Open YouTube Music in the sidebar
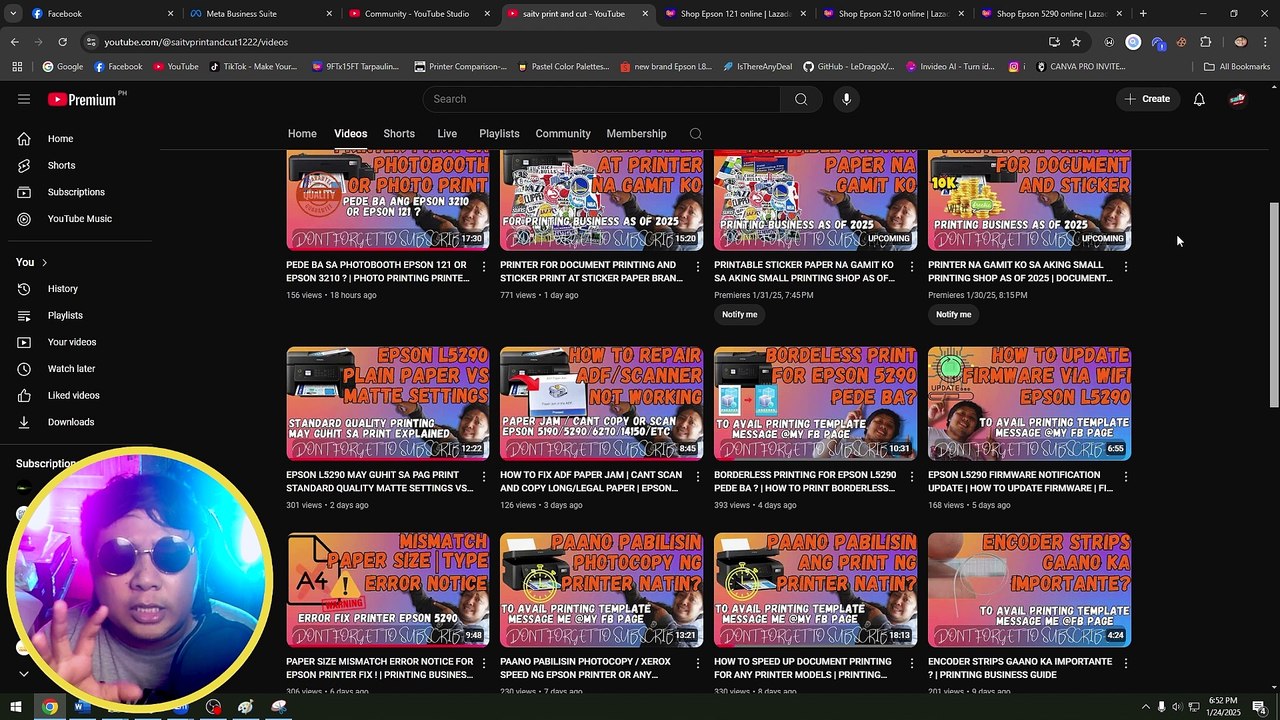 [82, 219]
